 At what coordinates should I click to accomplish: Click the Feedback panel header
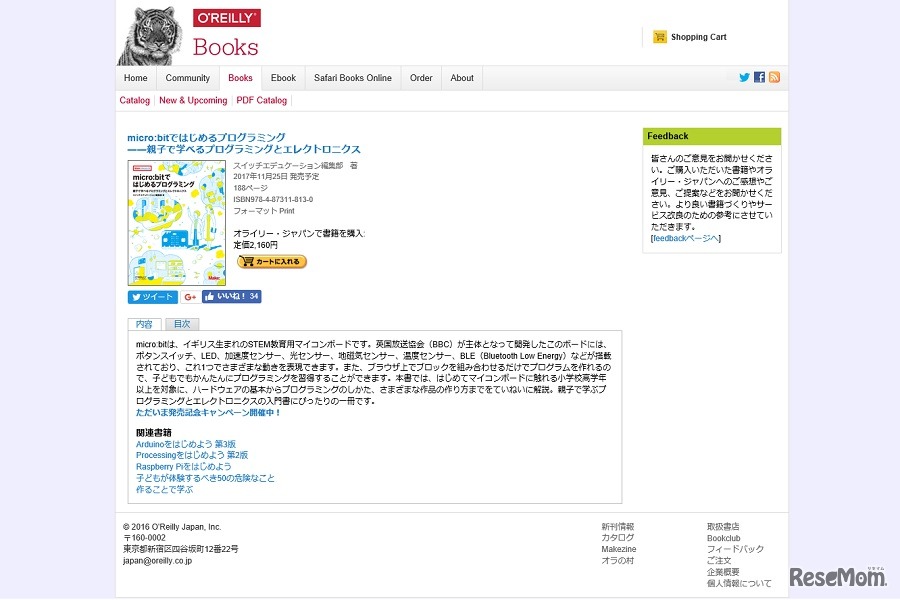point(712,137)
